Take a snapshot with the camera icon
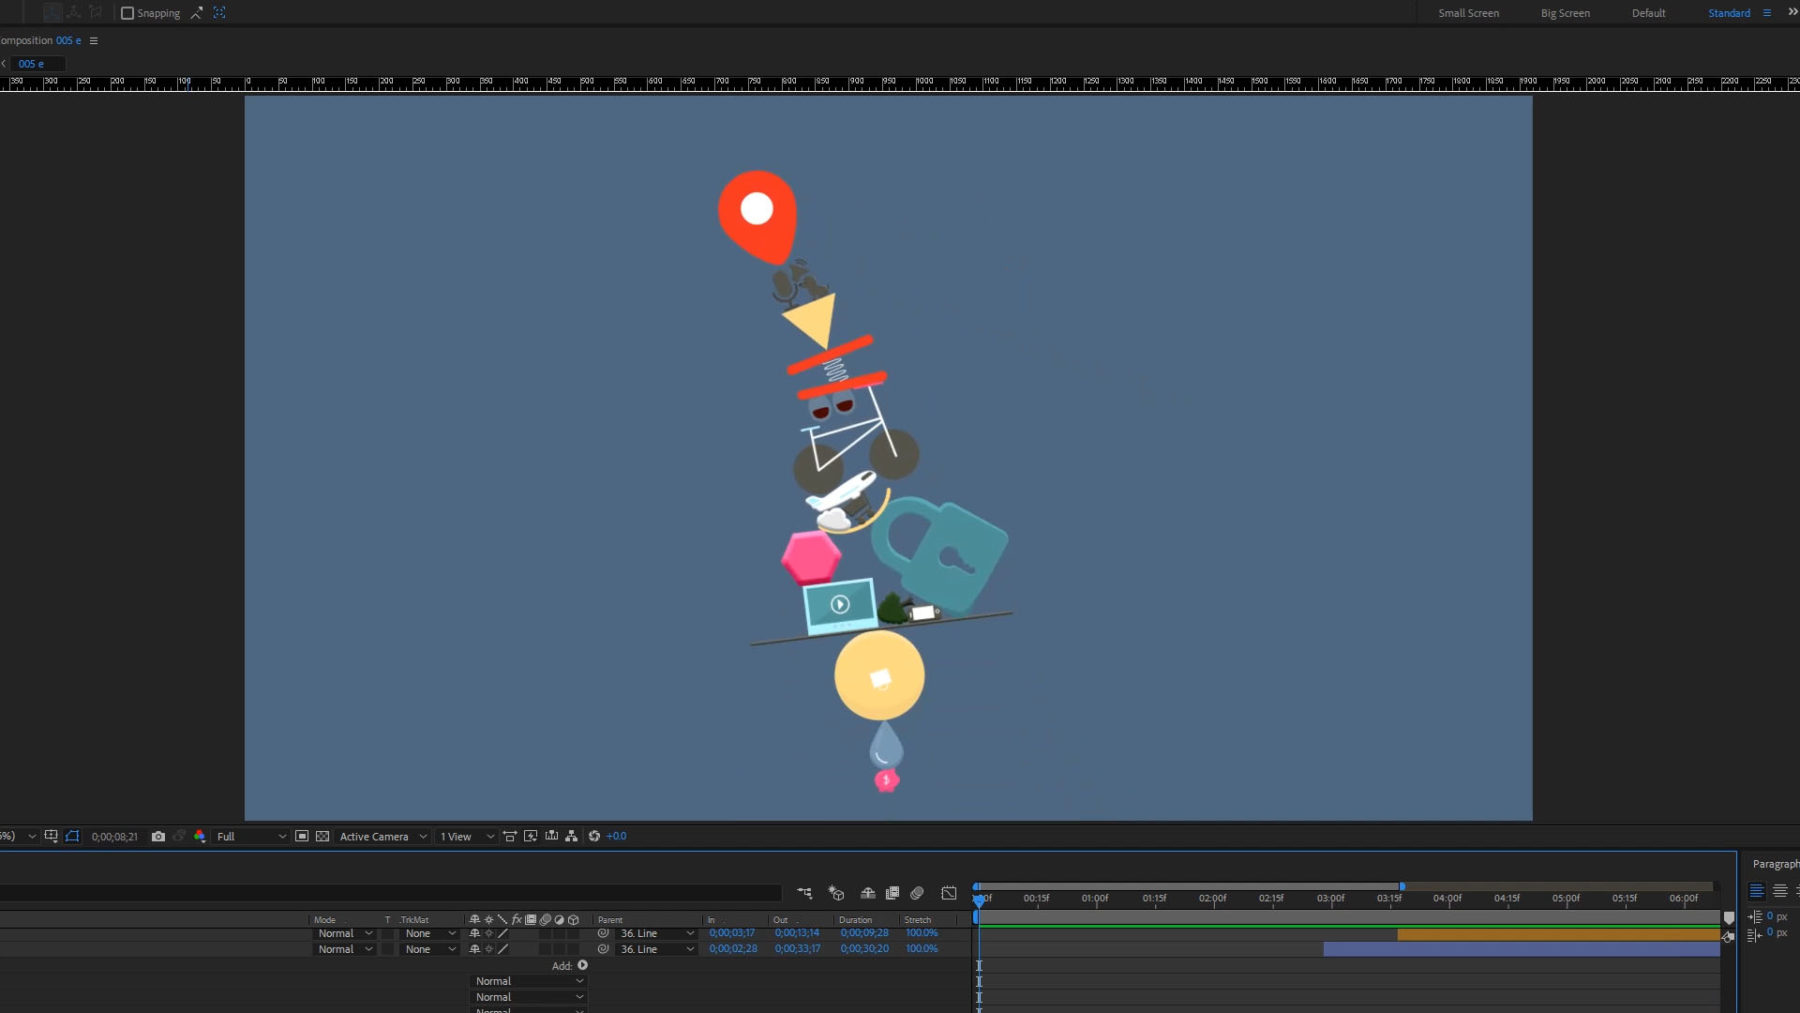The height and width of the screenshot is (1013, 1800). tap(158, 836)
